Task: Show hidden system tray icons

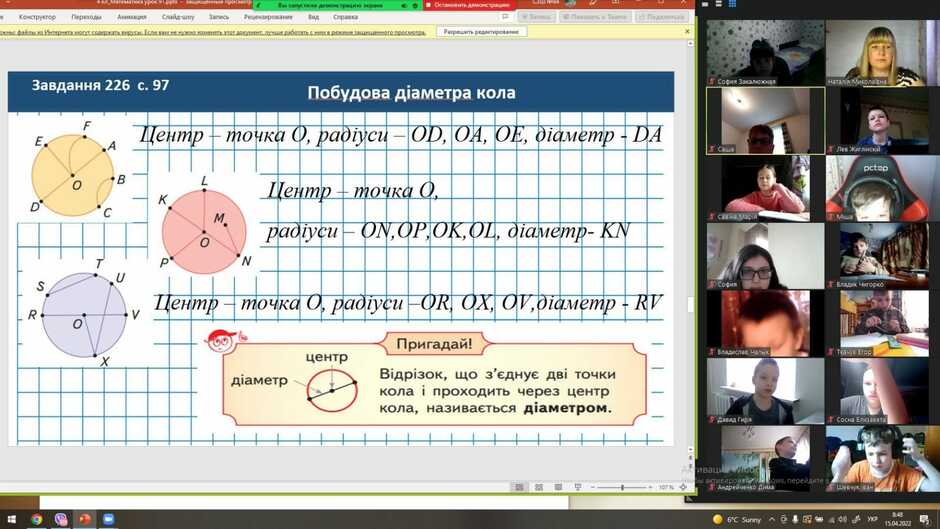Action: pyautogui.click(x=772, y=519)
